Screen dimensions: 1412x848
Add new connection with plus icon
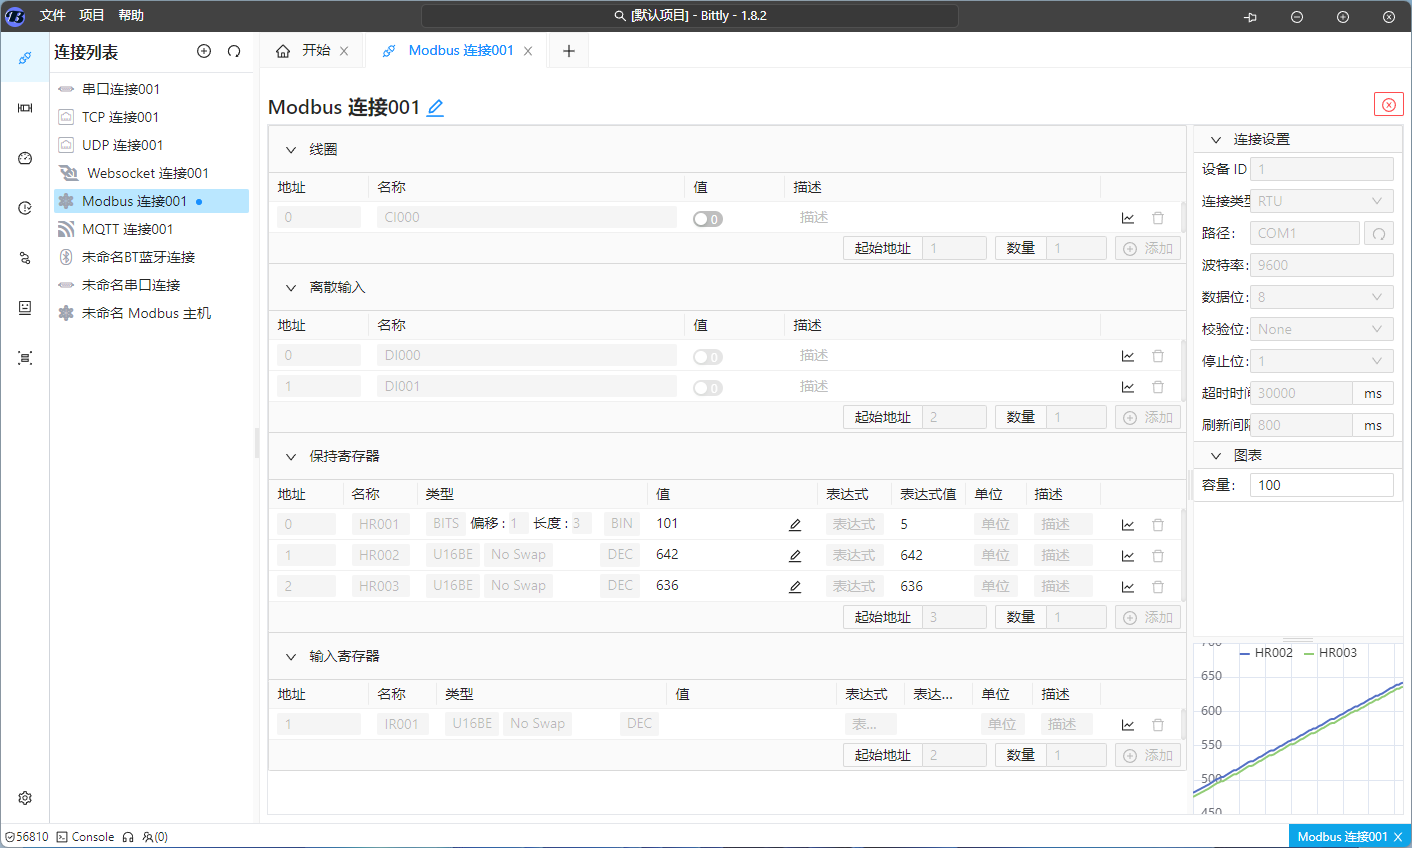[x=204, y=51]
